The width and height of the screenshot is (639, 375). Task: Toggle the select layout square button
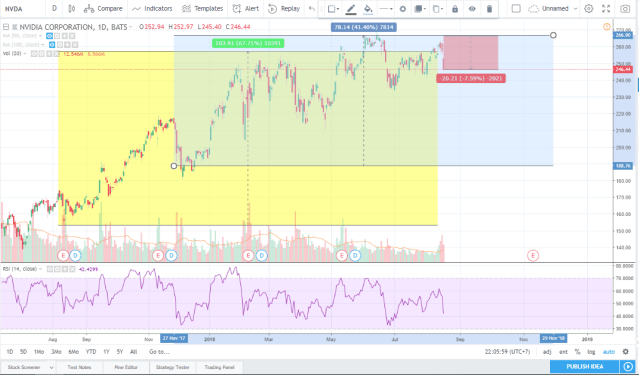(516, 9)
